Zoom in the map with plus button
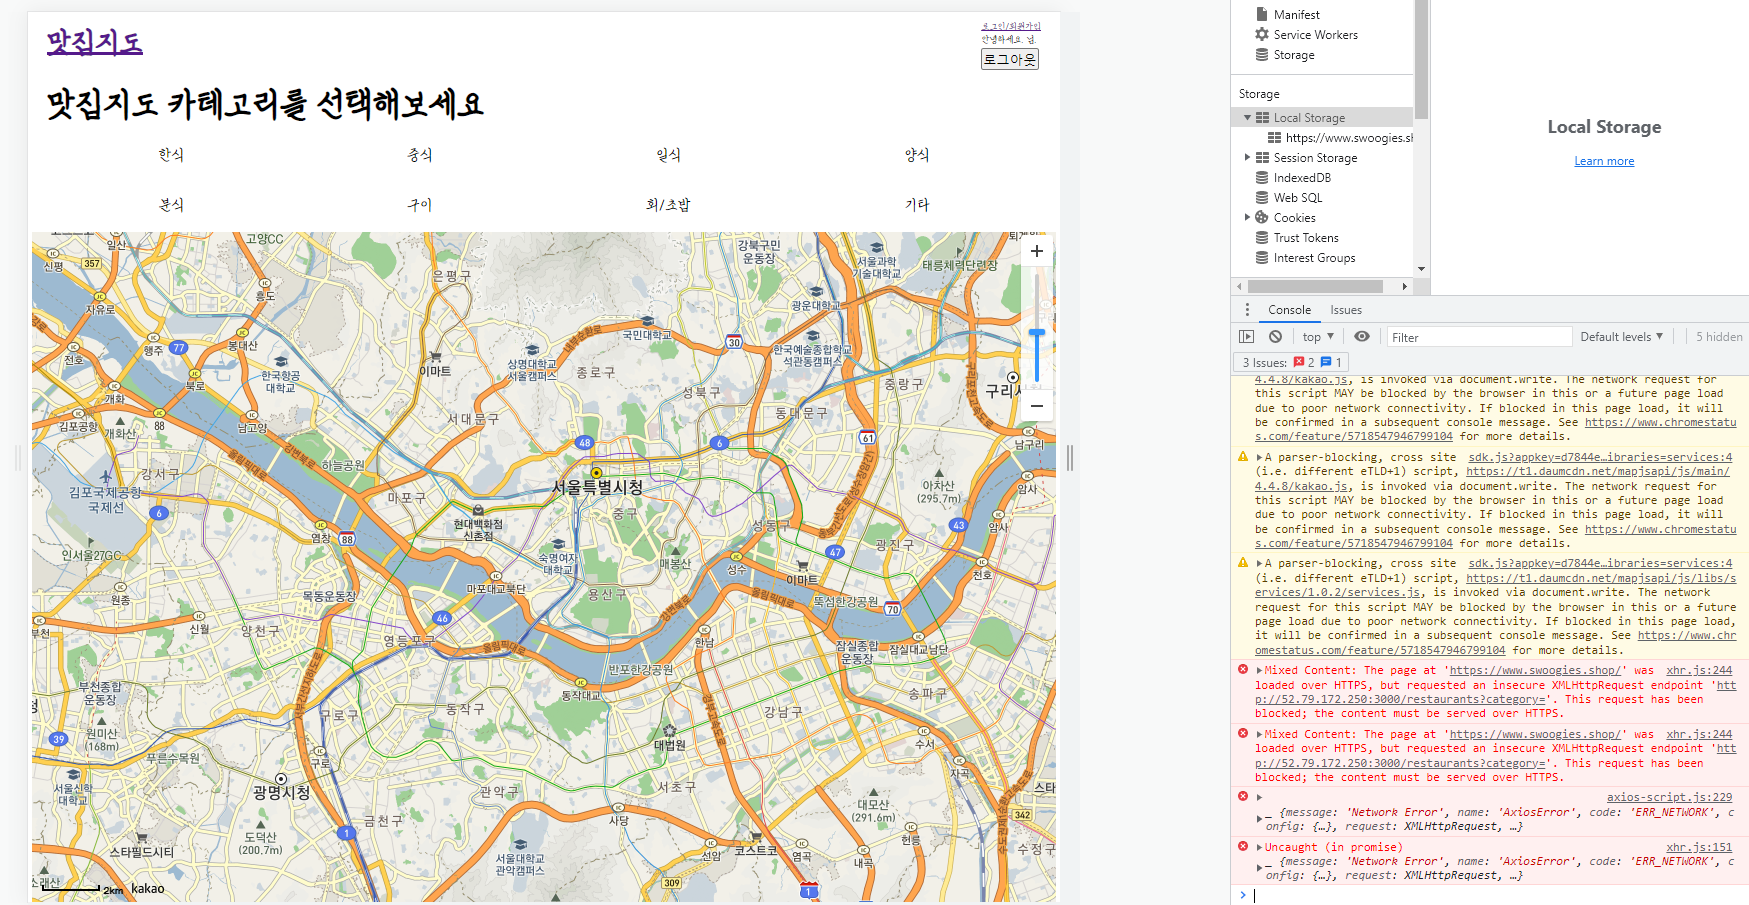 point(1037,251)
